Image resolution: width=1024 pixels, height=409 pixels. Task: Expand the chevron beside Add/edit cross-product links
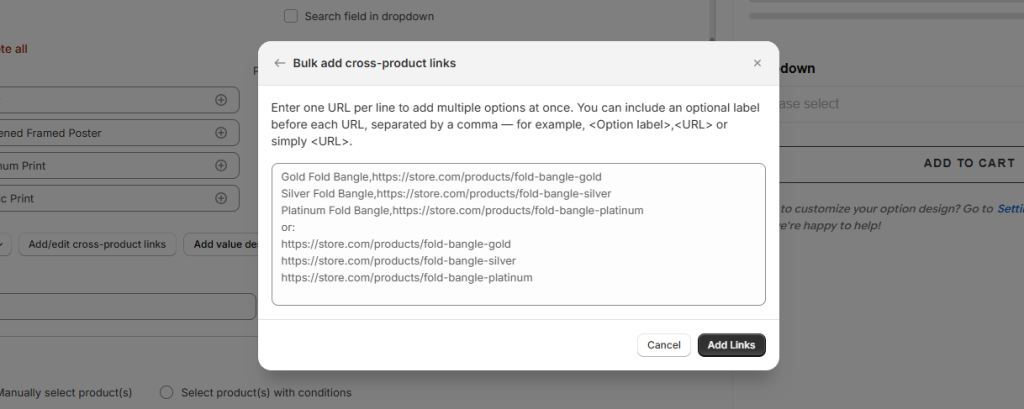[x=4, y=244]
